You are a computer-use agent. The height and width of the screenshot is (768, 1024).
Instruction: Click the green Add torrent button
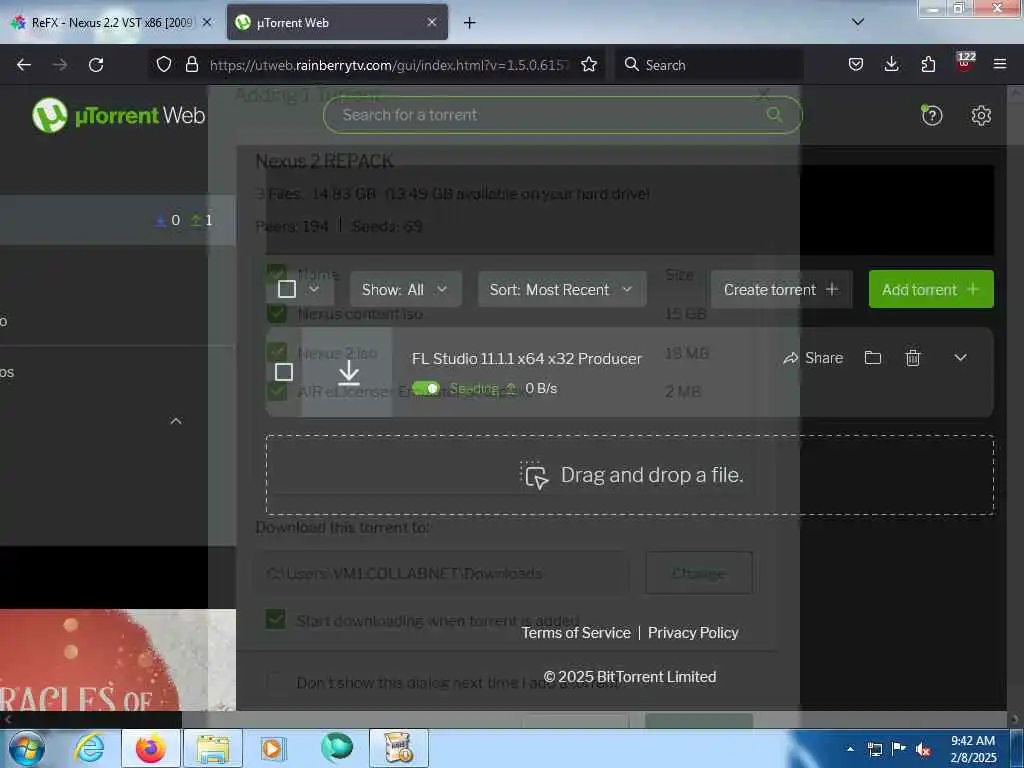(931, 289)
